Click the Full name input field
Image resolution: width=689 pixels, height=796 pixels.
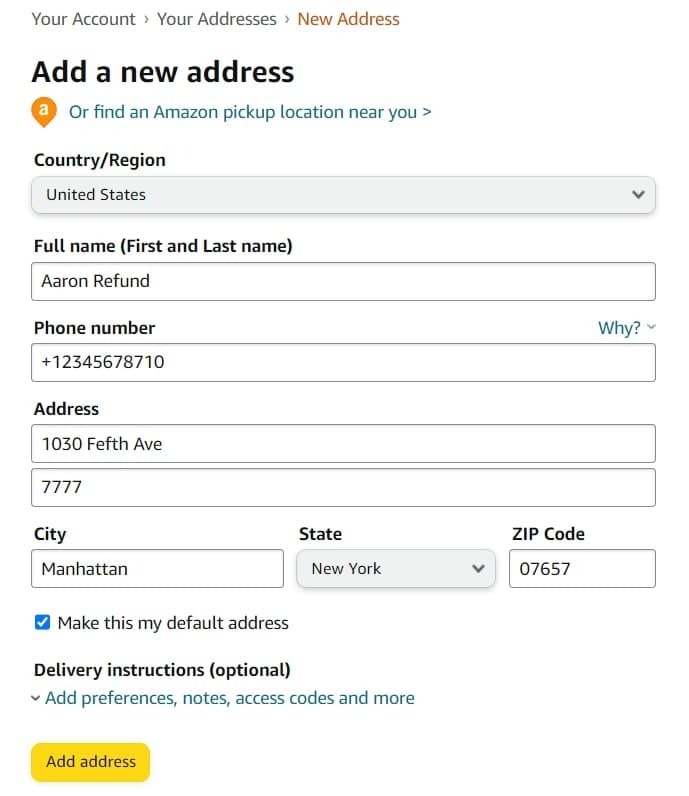pos(343,281)
